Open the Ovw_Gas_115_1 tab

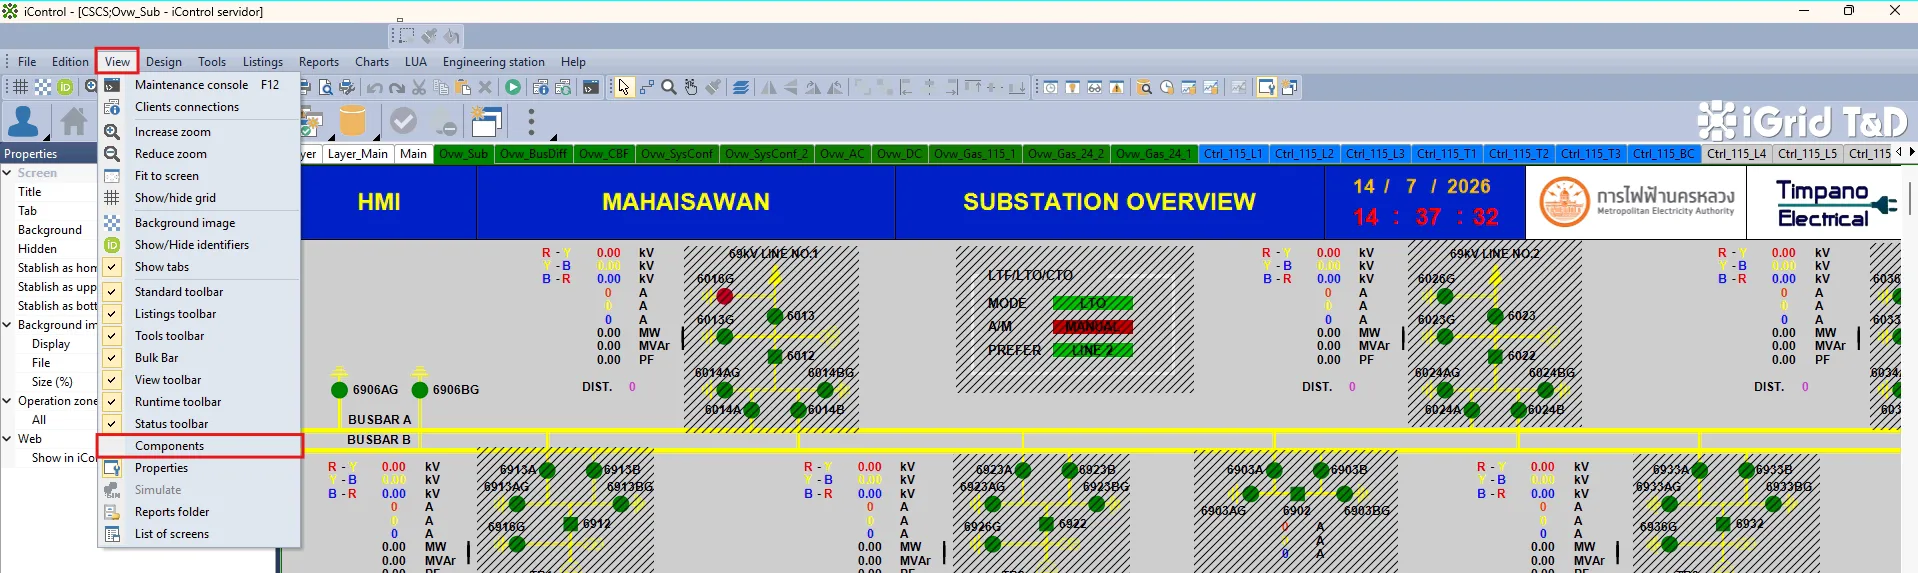pyautogui.click(x=974, y=154)
